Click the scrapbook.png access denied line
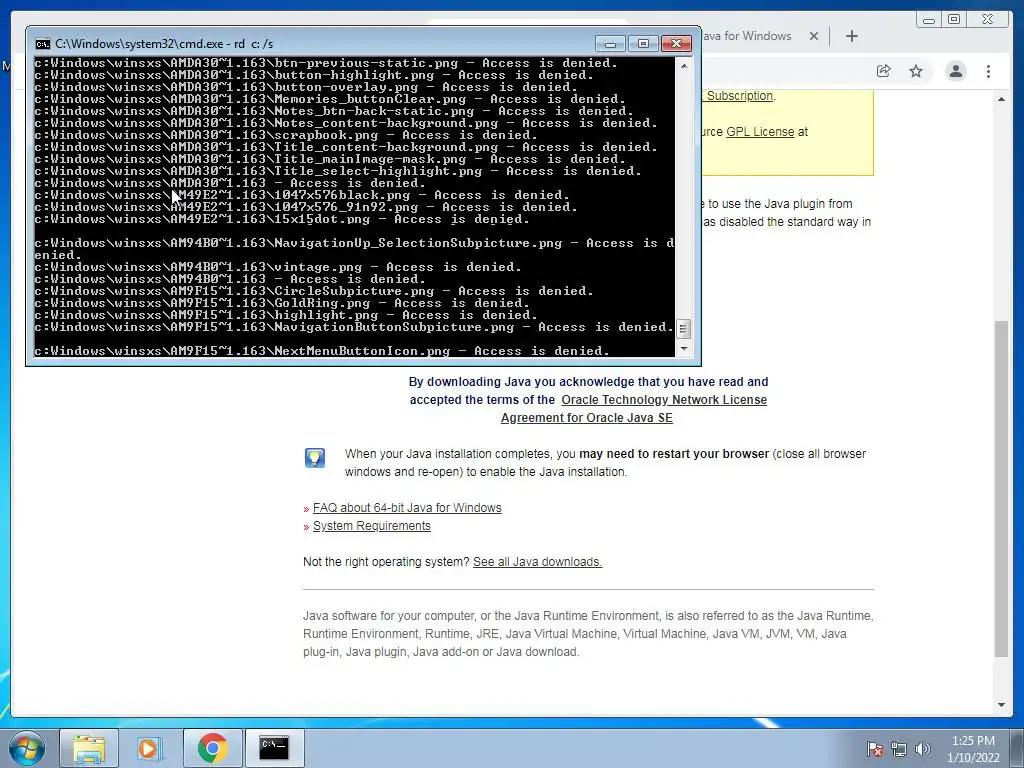1024x768 pixels. [286, 135]
